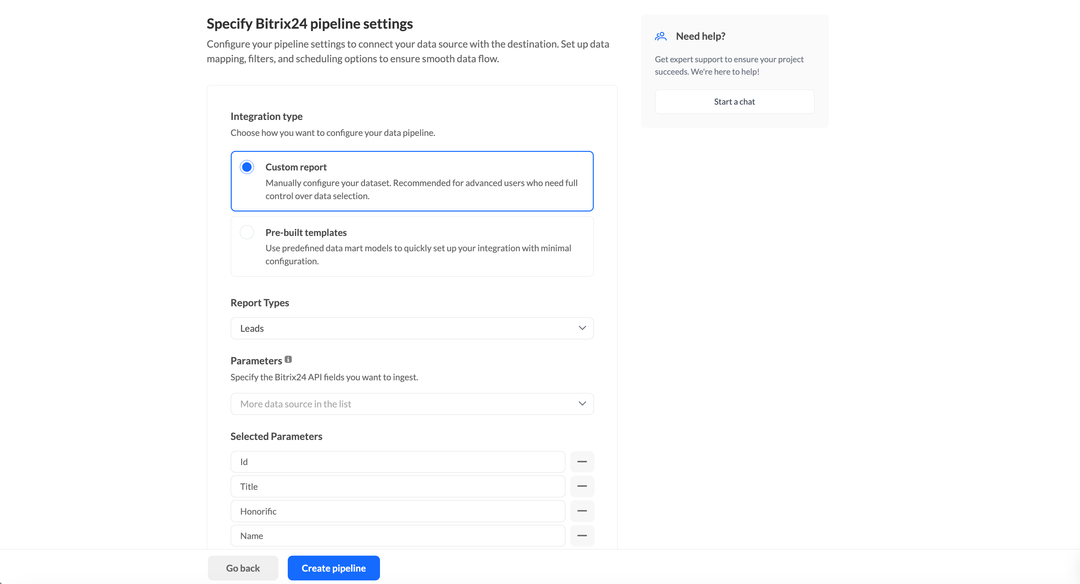
Task: Open the Report Types dropdown showing Leads
Action: coord(412,328)
